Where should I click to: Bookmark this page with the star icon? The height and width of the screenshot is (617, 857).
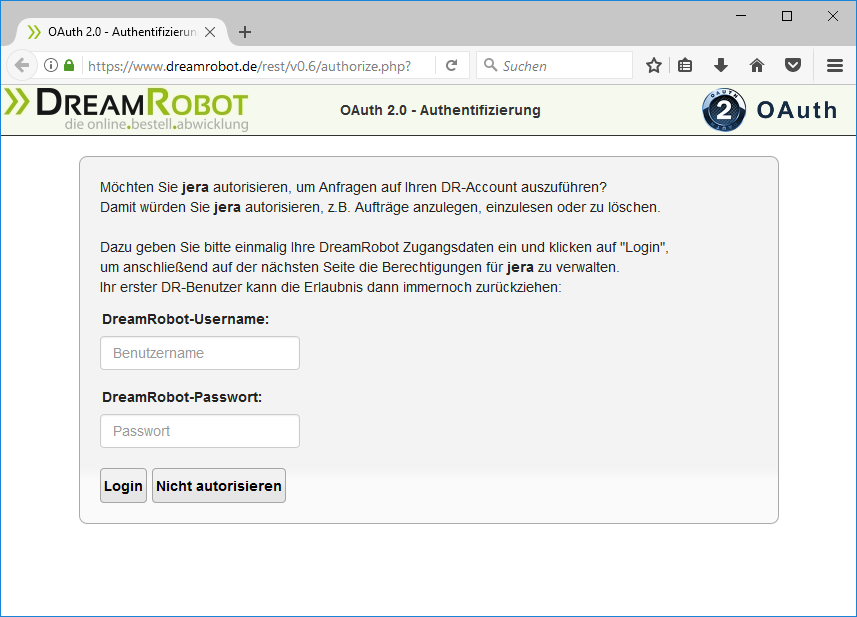tap(654, 65)
